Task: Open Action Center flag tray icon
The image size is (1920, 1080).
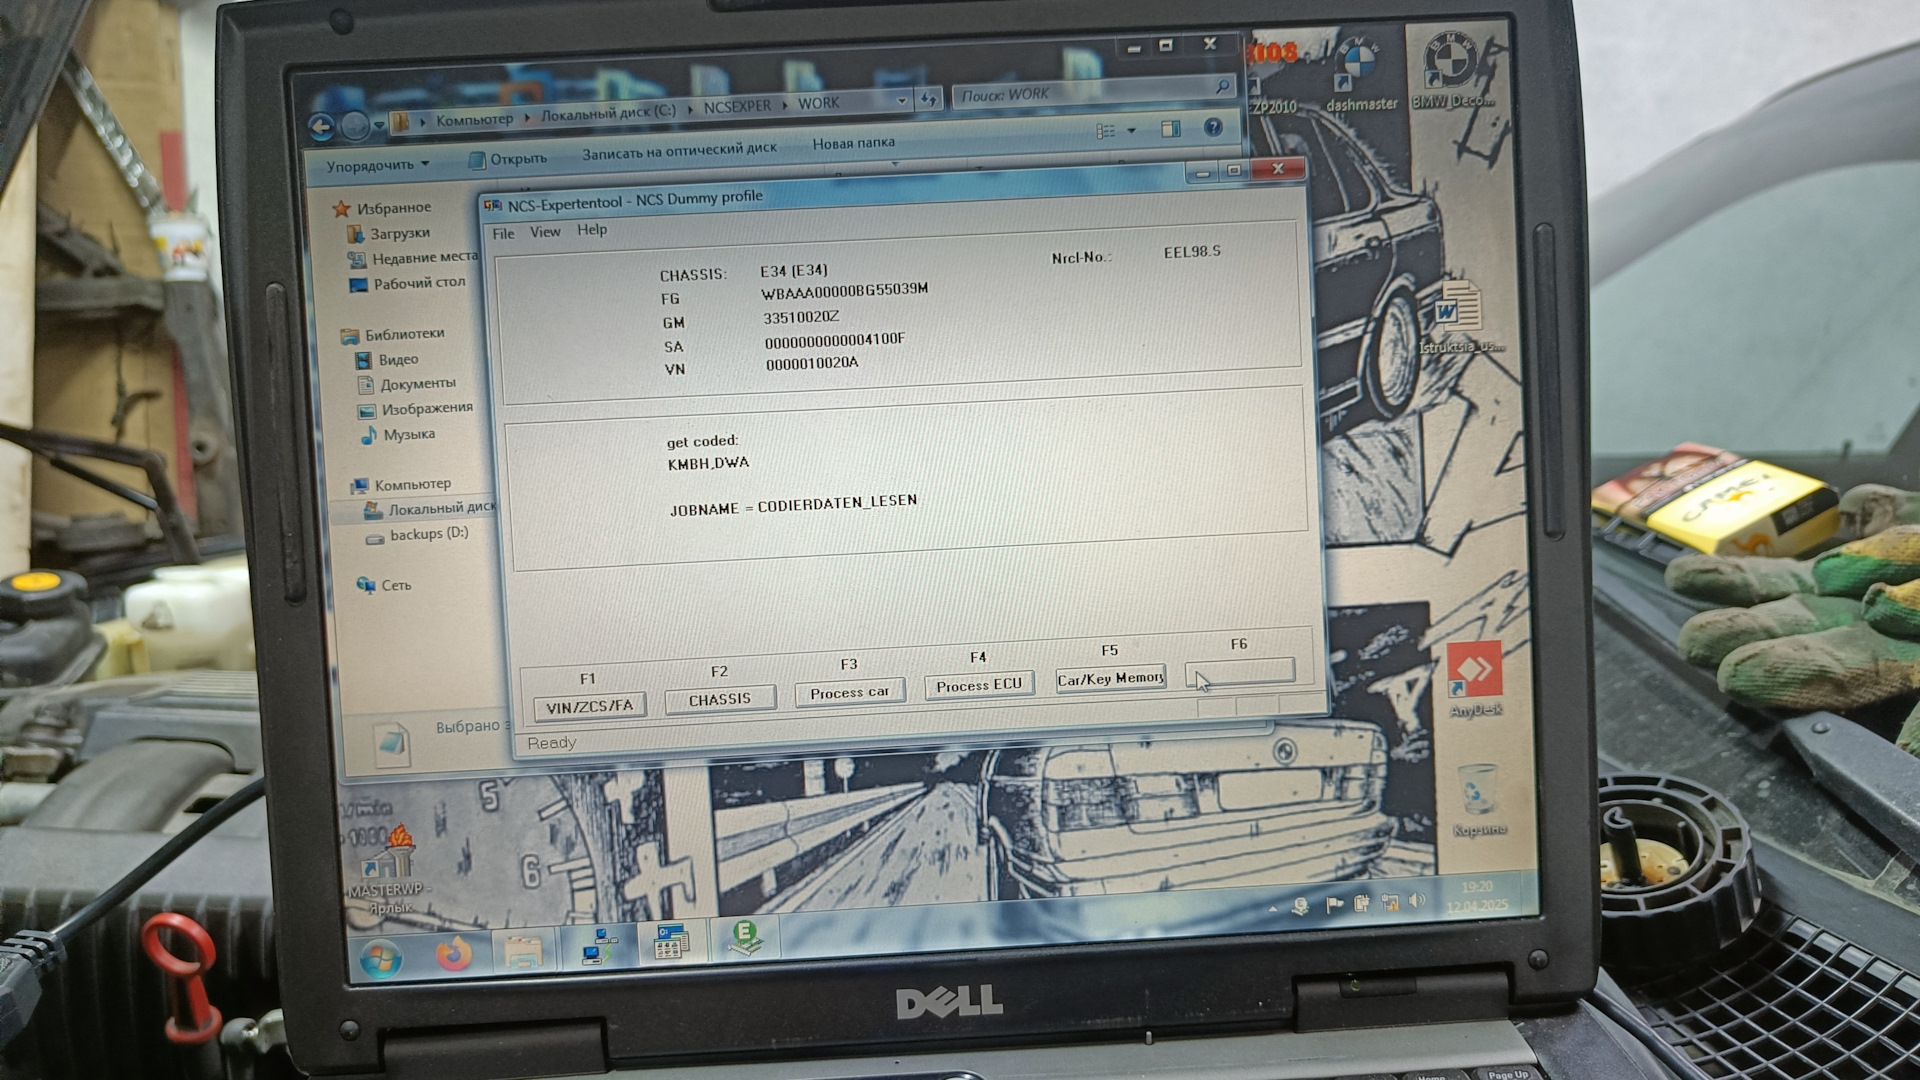Action: 1333,905
